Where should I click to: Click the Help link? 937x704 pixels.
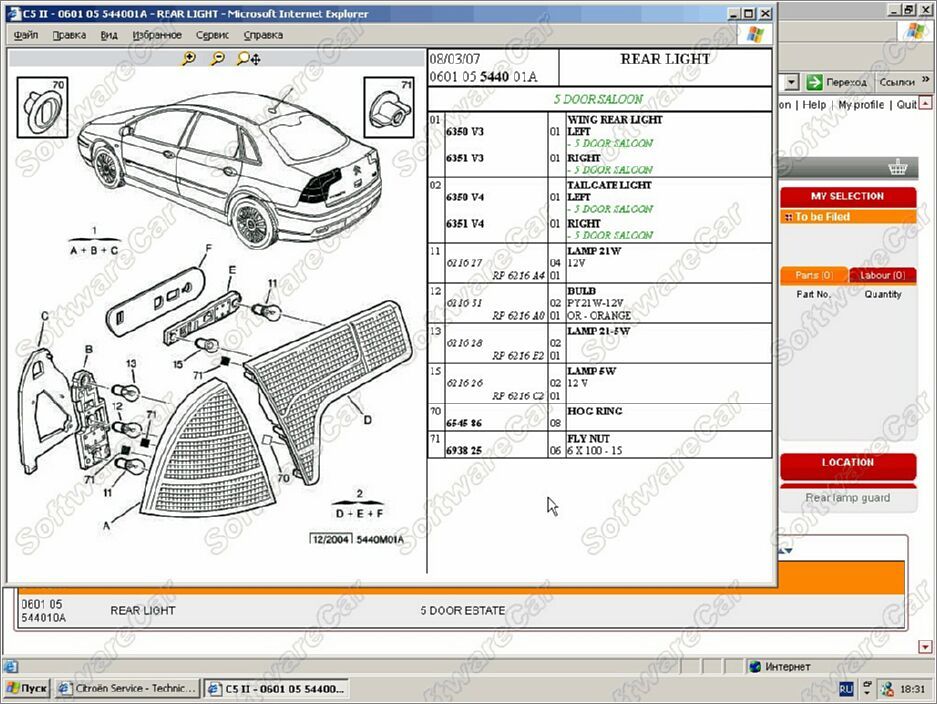(x=814, y=105)
